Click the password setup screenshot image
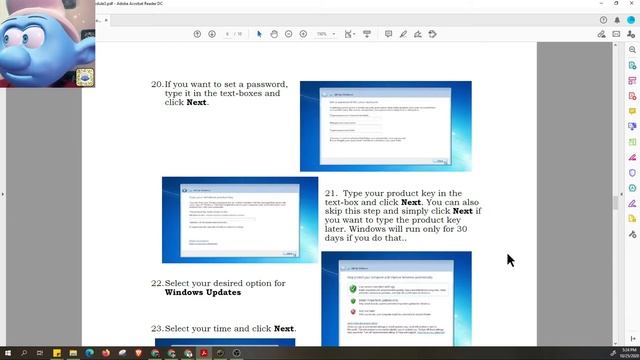The height and width of the screenshot is (360, 640). tap(386, 126)
